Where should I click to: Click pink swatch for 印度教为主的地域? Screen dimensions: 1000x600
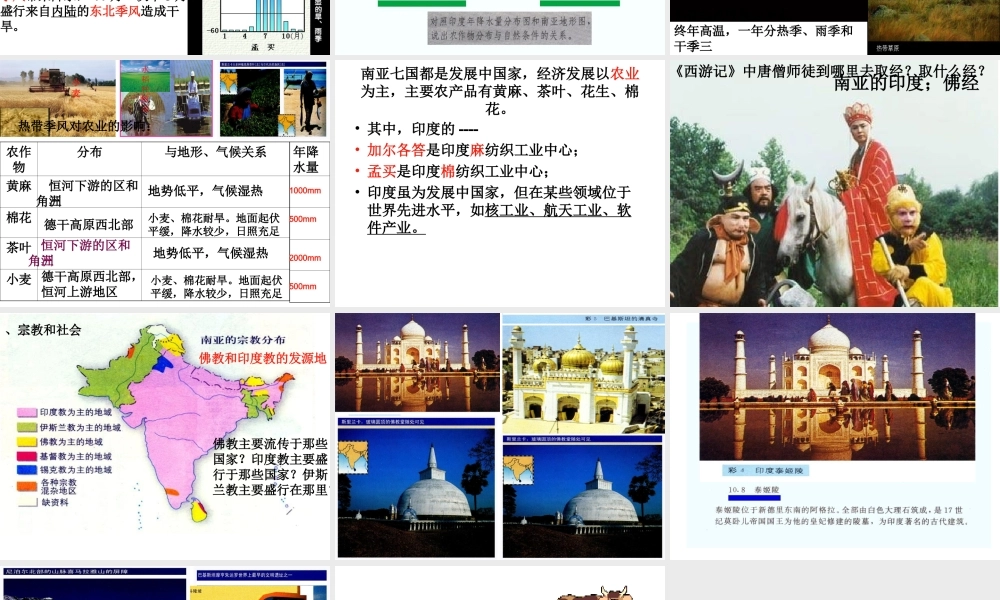point(26,413)
